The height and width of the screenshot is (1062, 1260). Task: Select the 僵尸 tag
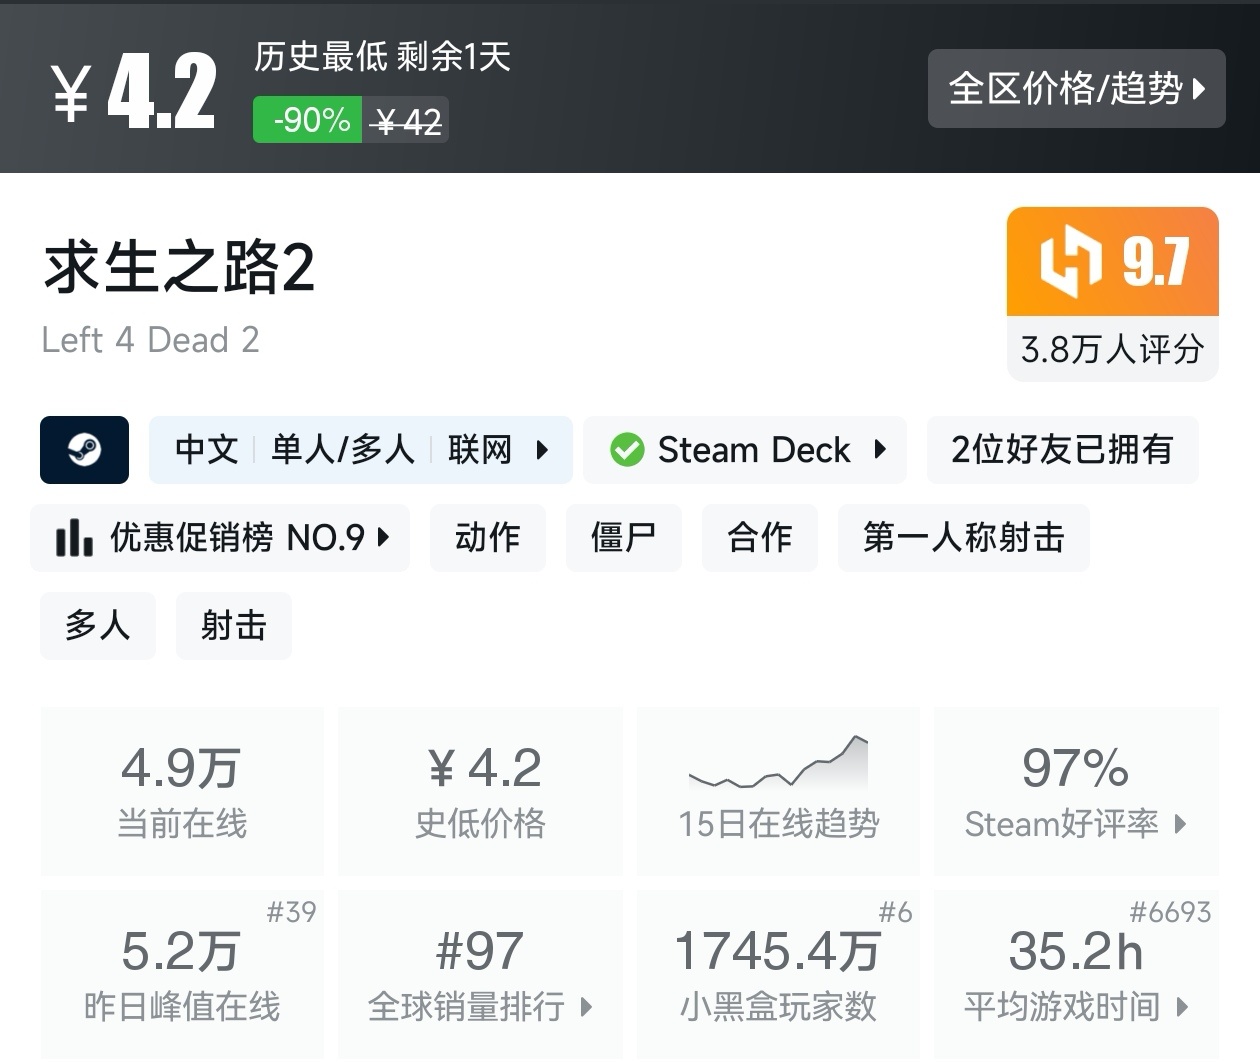pos(623,538)
